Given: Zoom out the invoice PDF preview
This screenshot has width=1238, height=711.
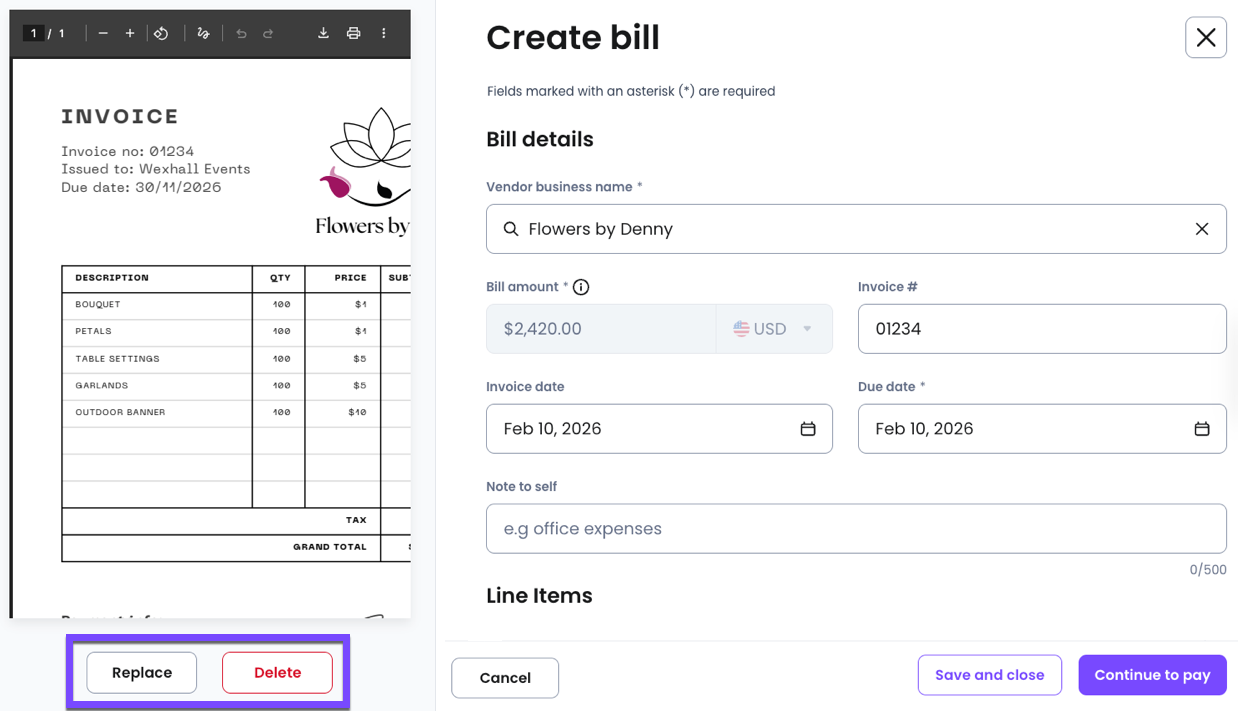Looking at the screenshot, I should [x=103, y=33].
